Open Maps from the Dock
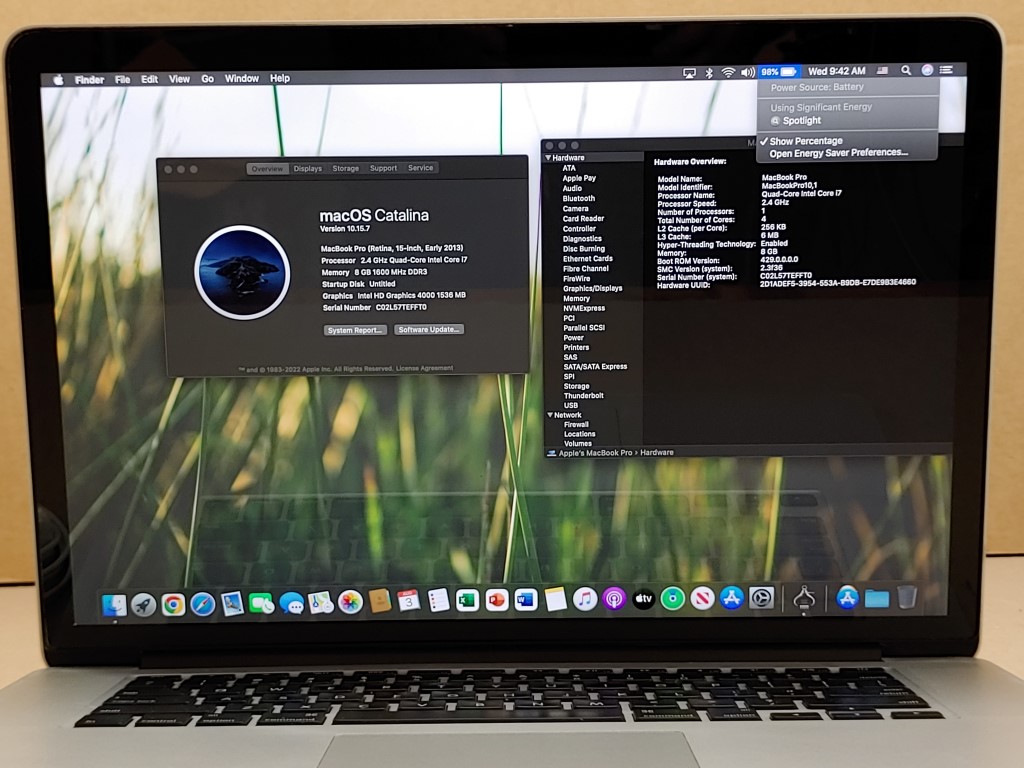 [x=321, y=602]
